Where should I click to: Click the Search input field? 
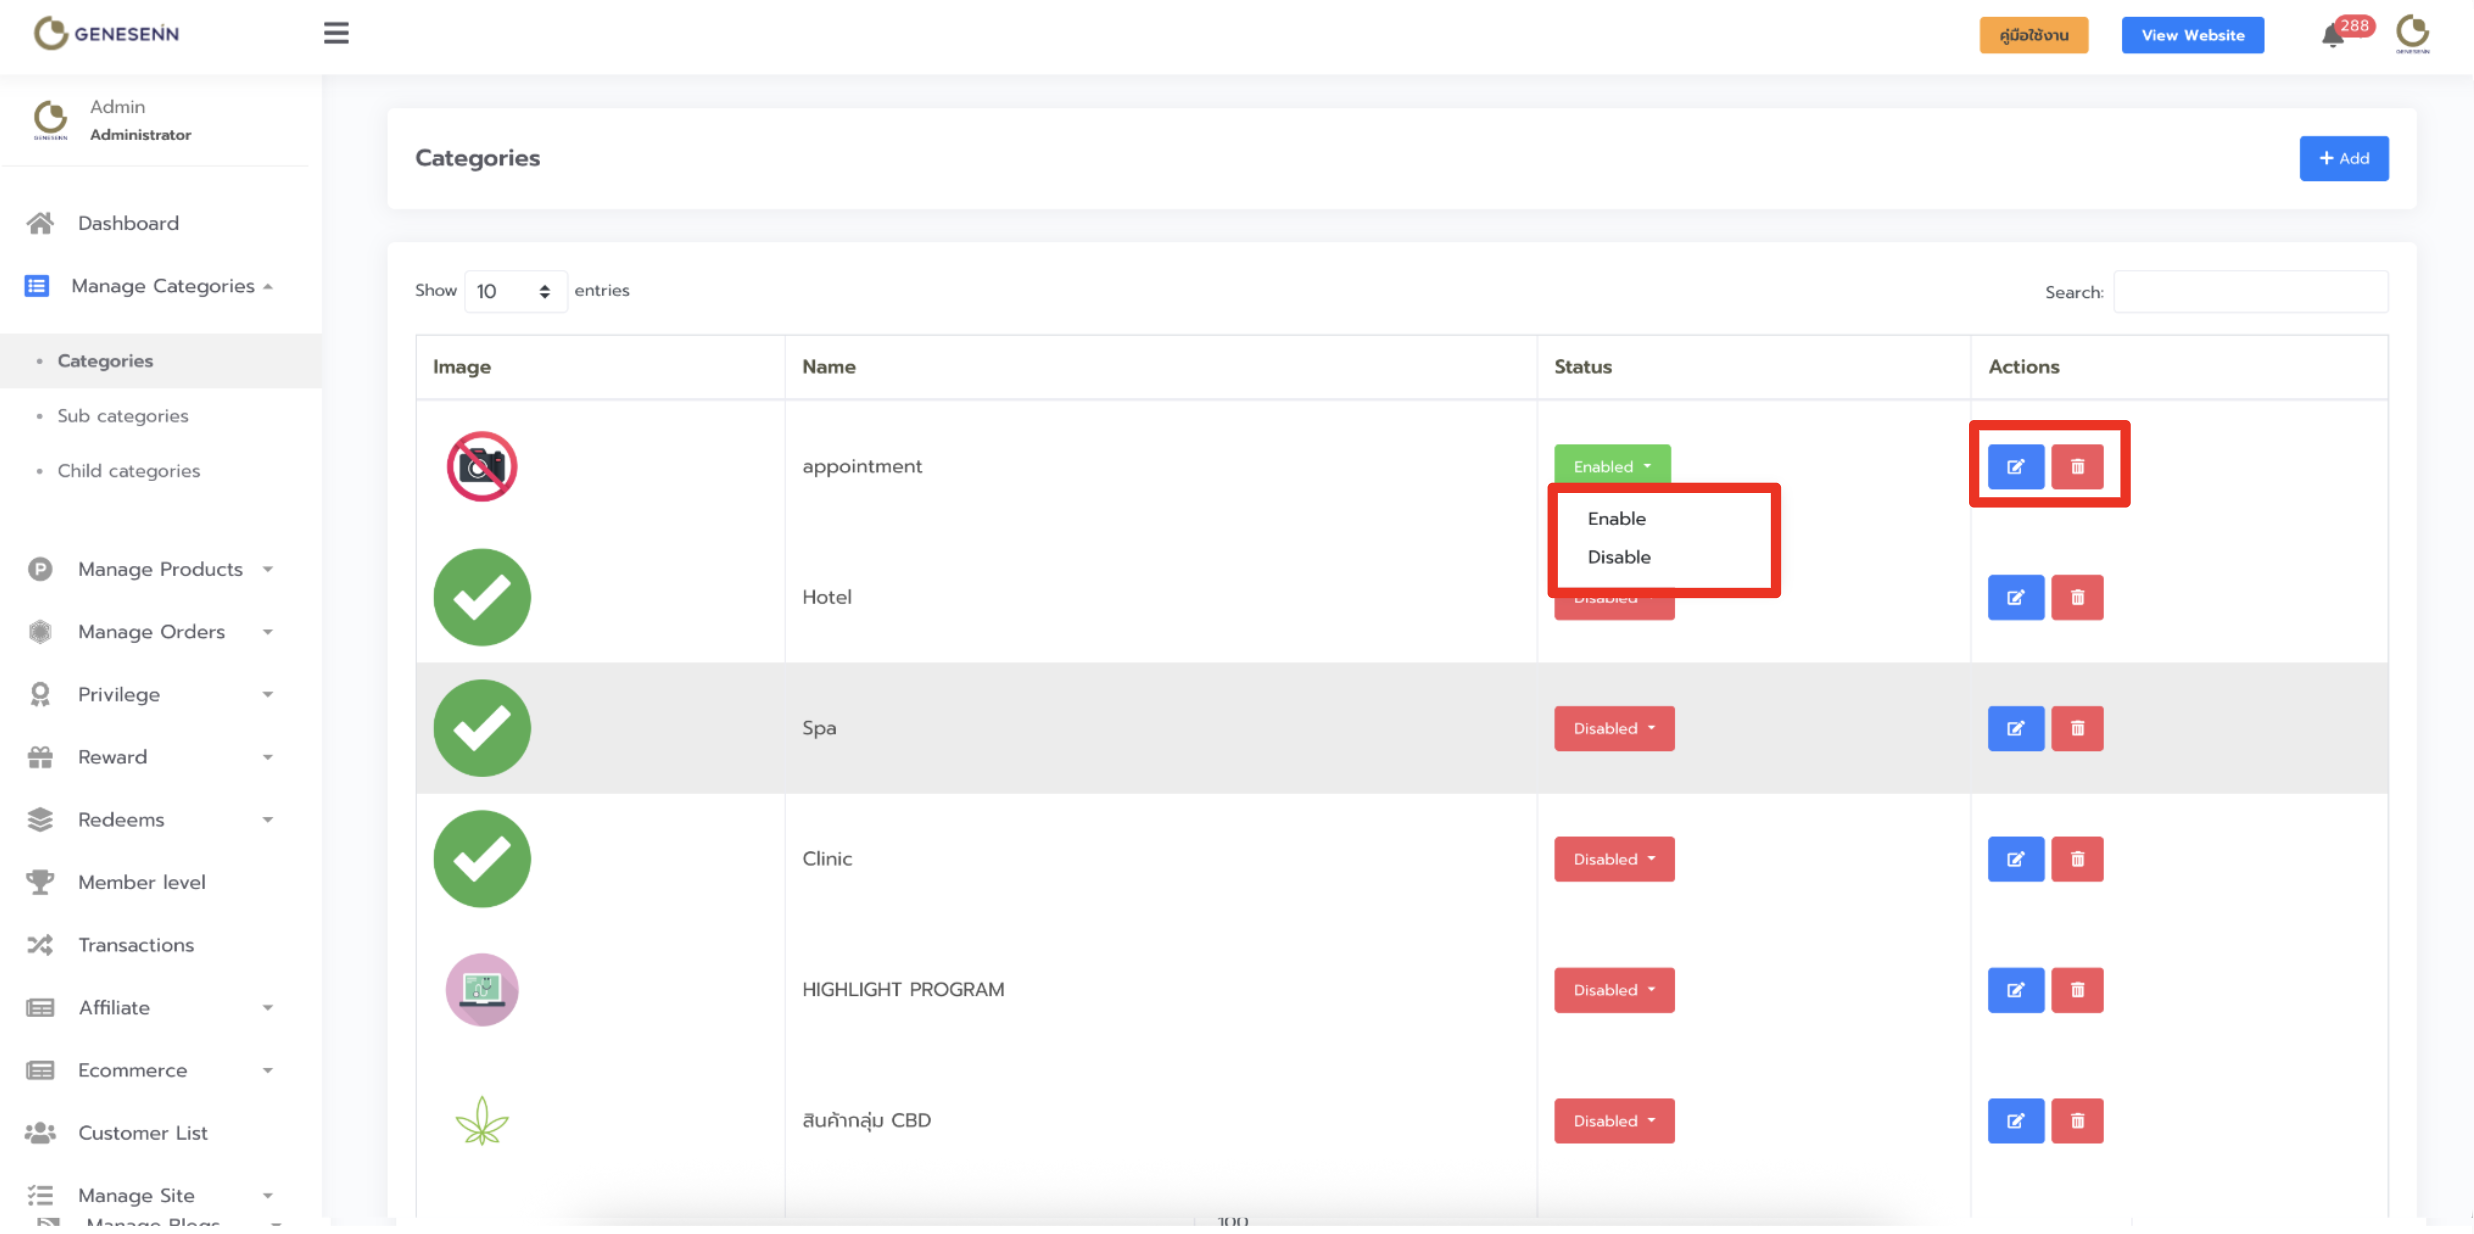2250,292
